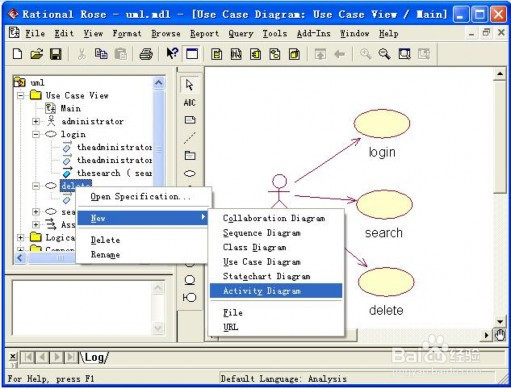Click the search use case ellipse
Screen dimensions: 511x389
(x=384, y=204)
